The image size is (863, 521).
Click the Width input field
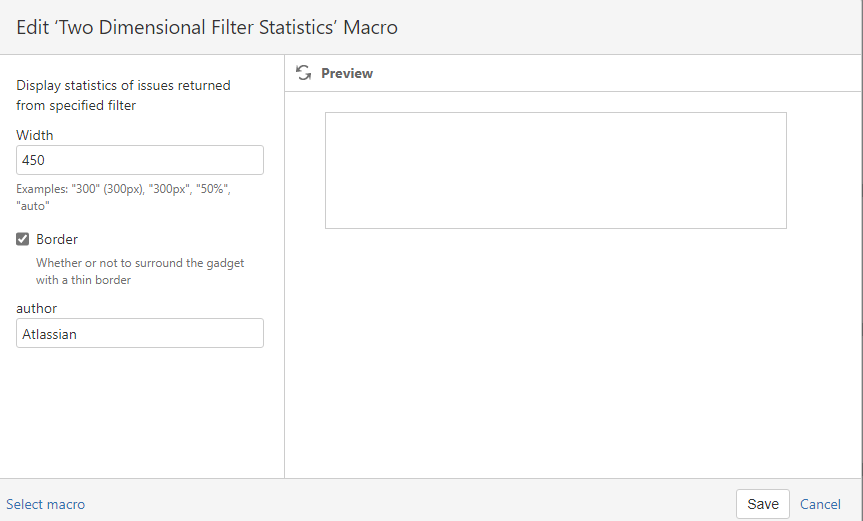[140, 160]
